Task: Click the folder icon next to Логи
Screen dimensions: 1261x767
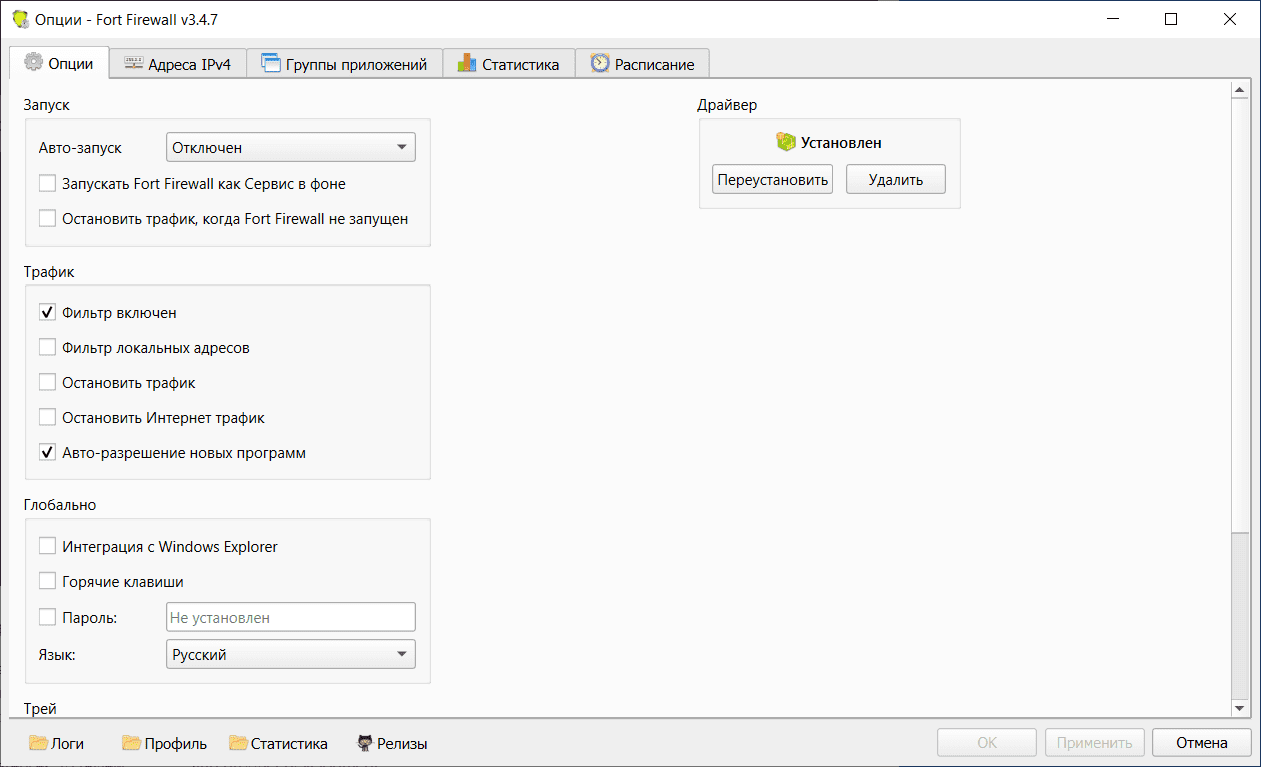Action: (x=39, y=743)
